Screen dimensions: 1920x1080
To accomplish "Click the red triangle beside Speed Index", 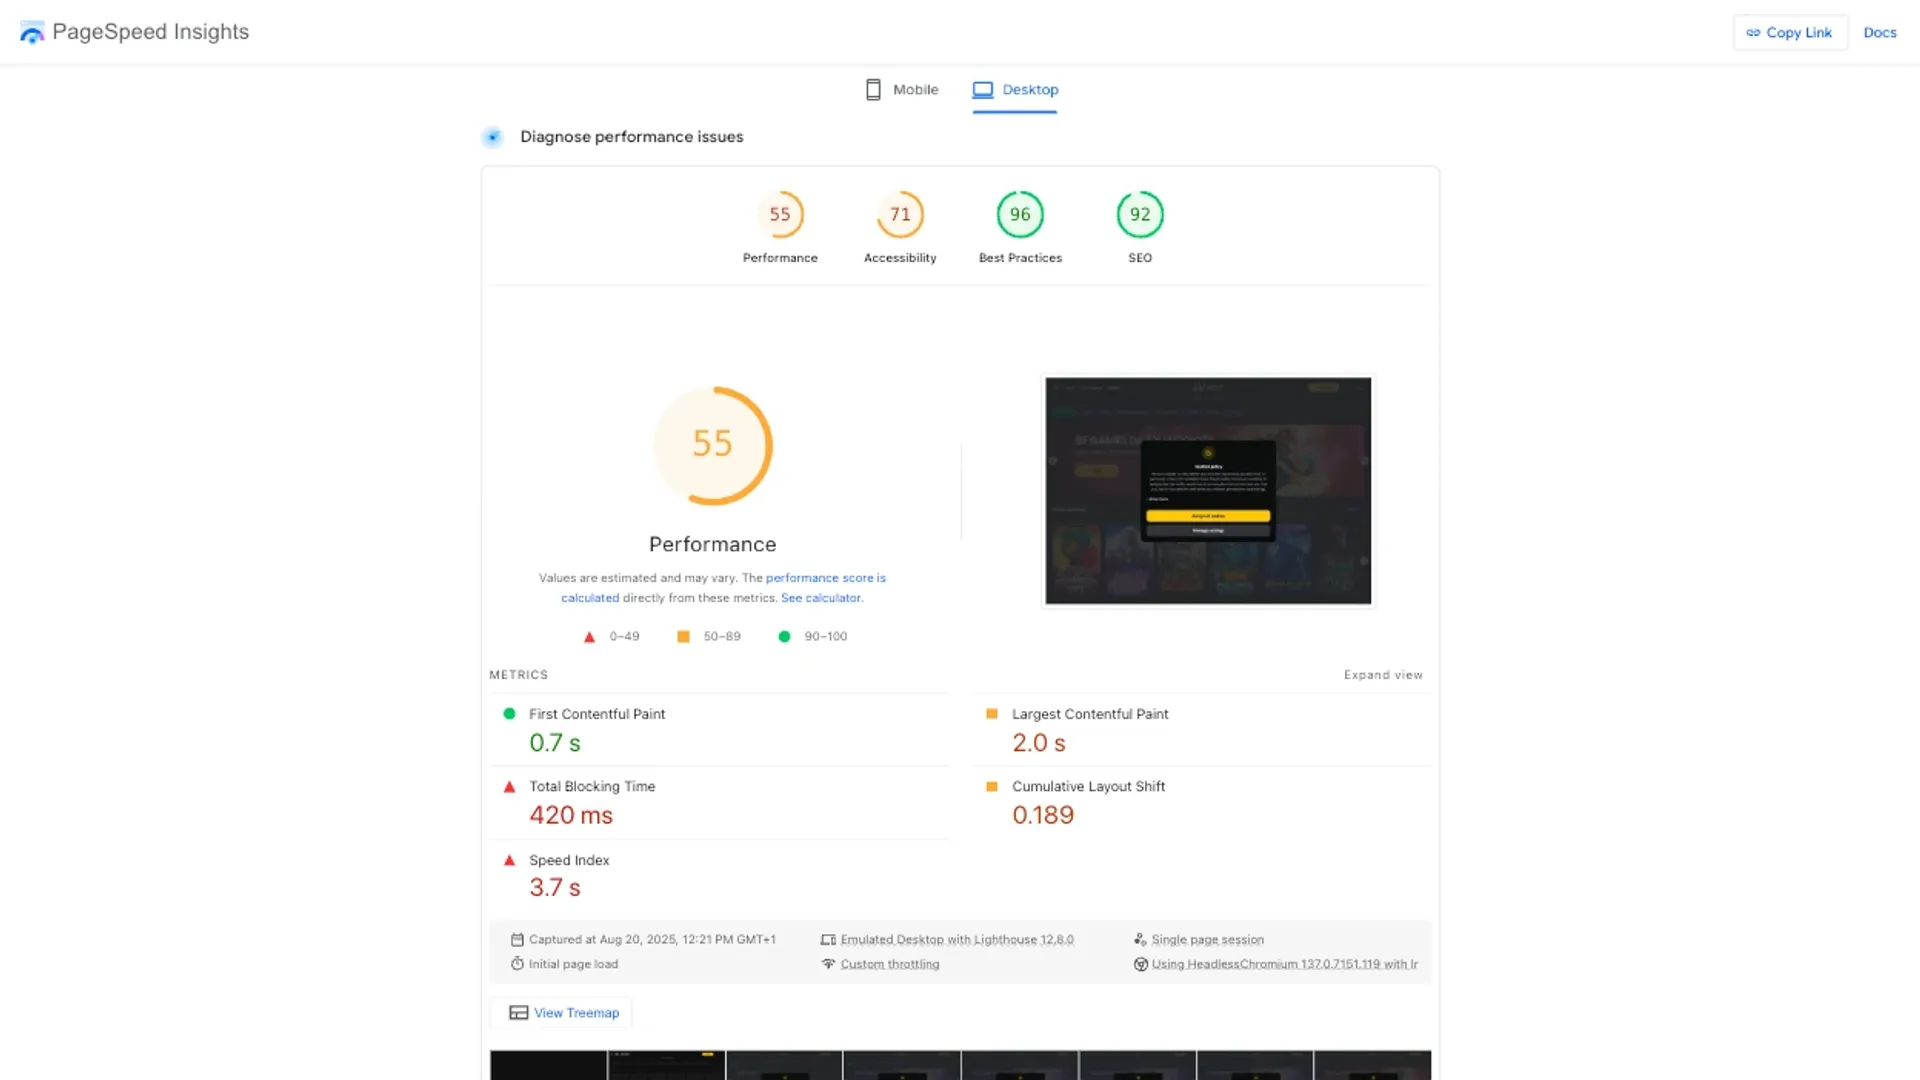I will click(509, 860).
